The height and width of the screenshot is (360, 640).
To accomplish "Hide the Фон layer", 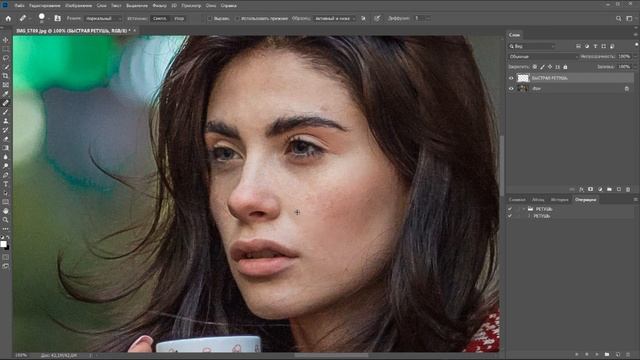I will (x=511, y=89).
